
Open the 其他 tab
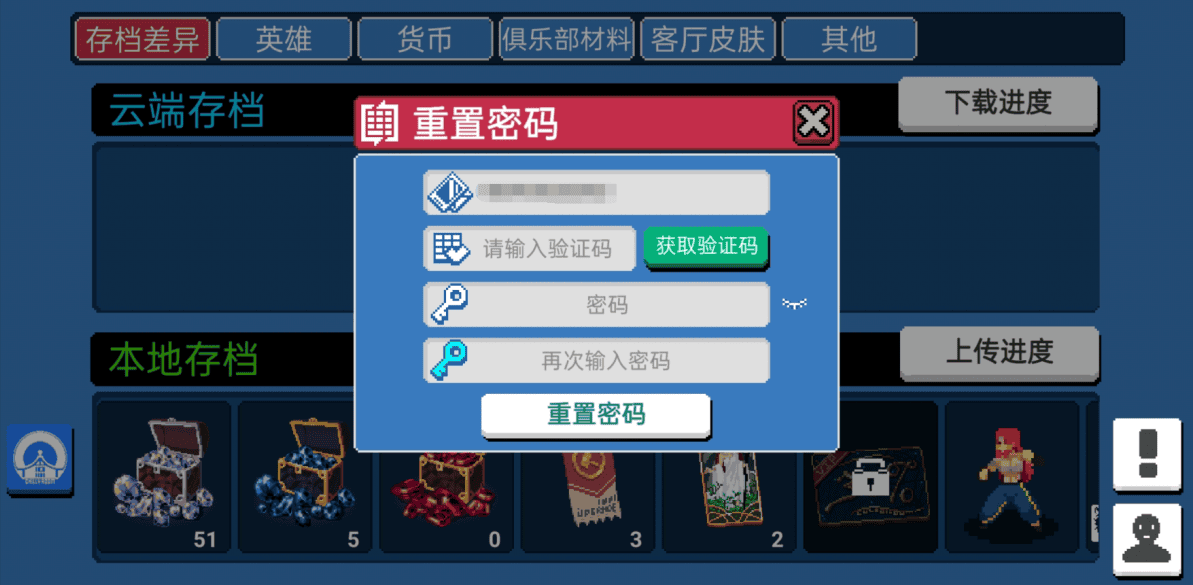(x=849, y=39)
